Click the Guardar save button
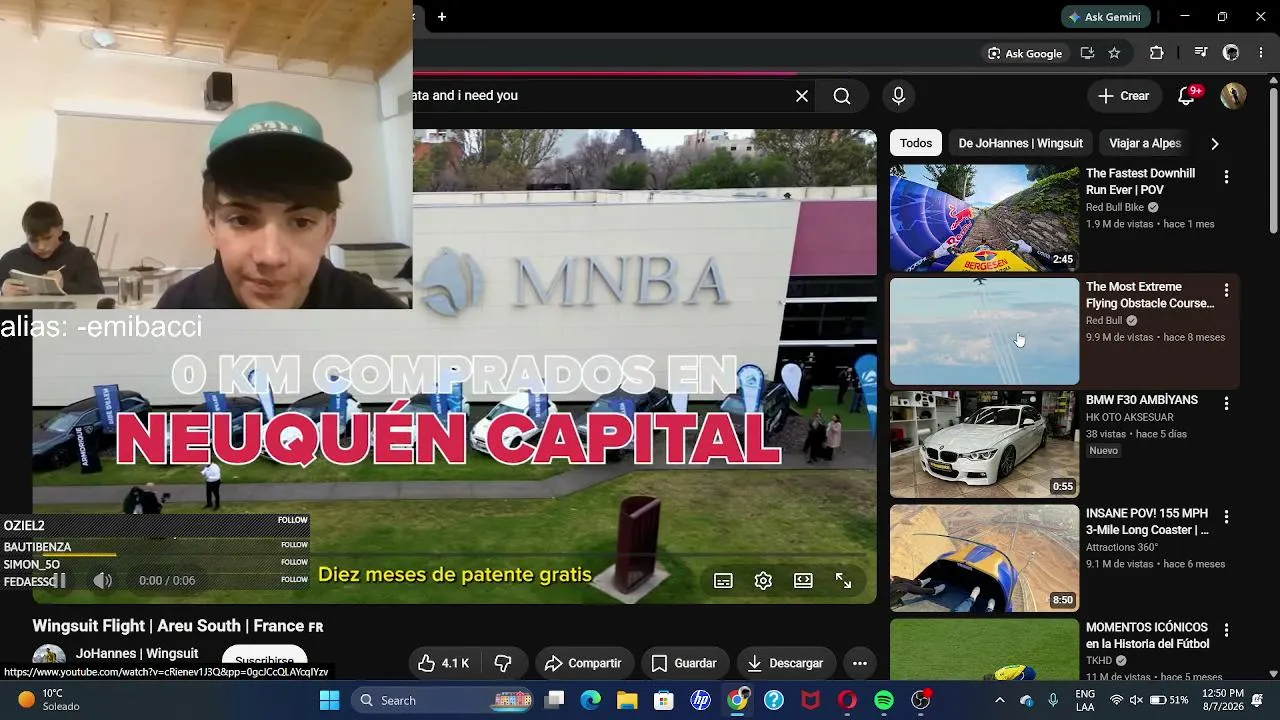The image size is (1280, 720). 685,663
